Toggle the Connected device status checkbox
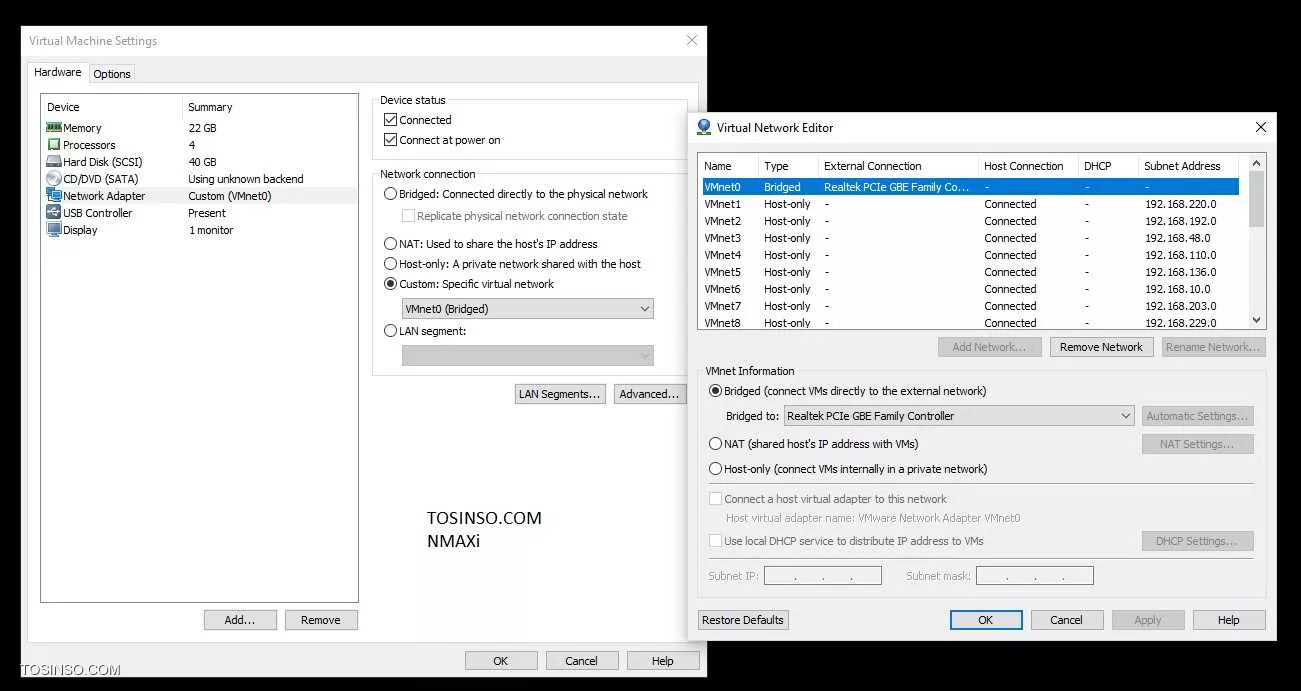This screenshot has width=1301, height=691. tap(391, 120)
